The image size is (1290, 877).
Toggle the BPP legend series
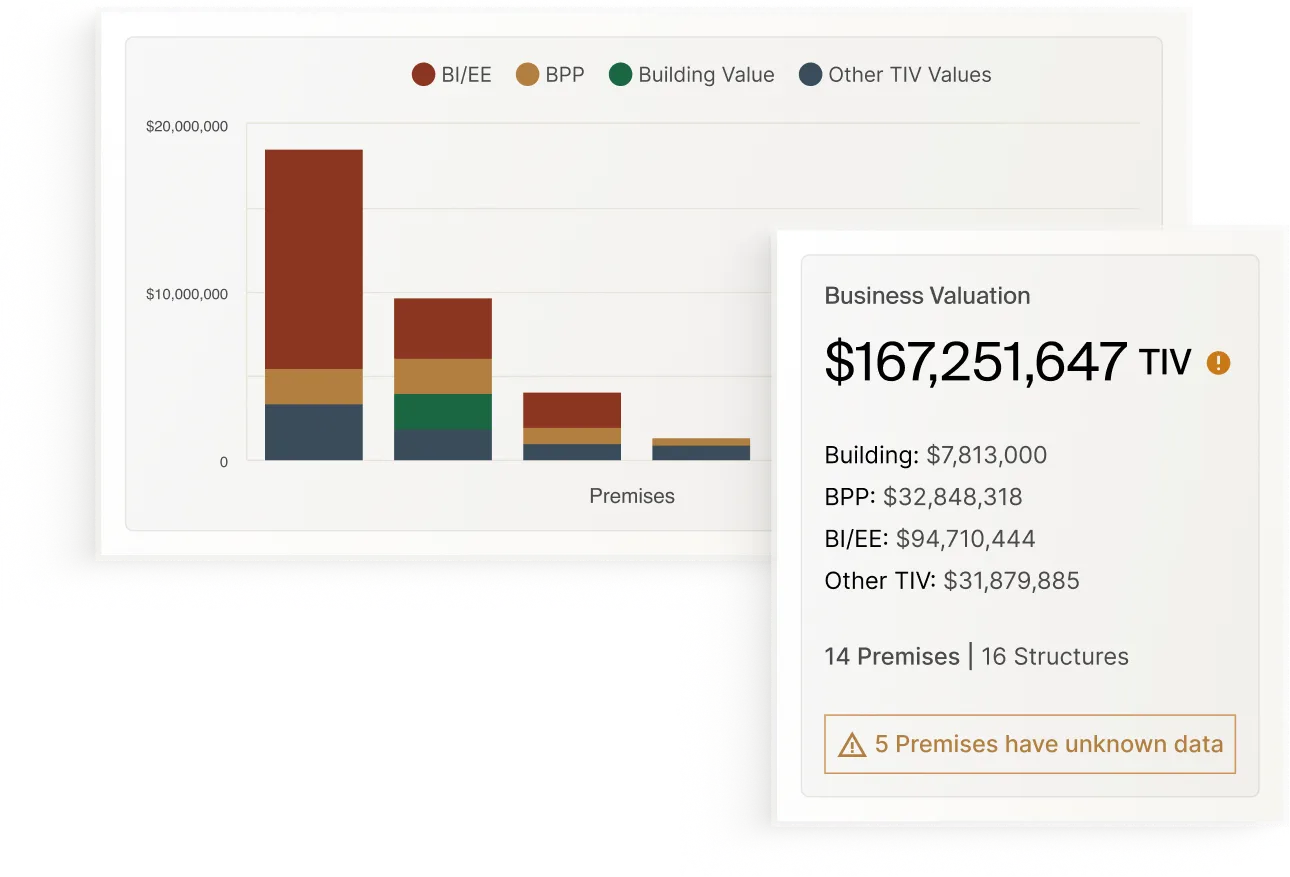550,74
